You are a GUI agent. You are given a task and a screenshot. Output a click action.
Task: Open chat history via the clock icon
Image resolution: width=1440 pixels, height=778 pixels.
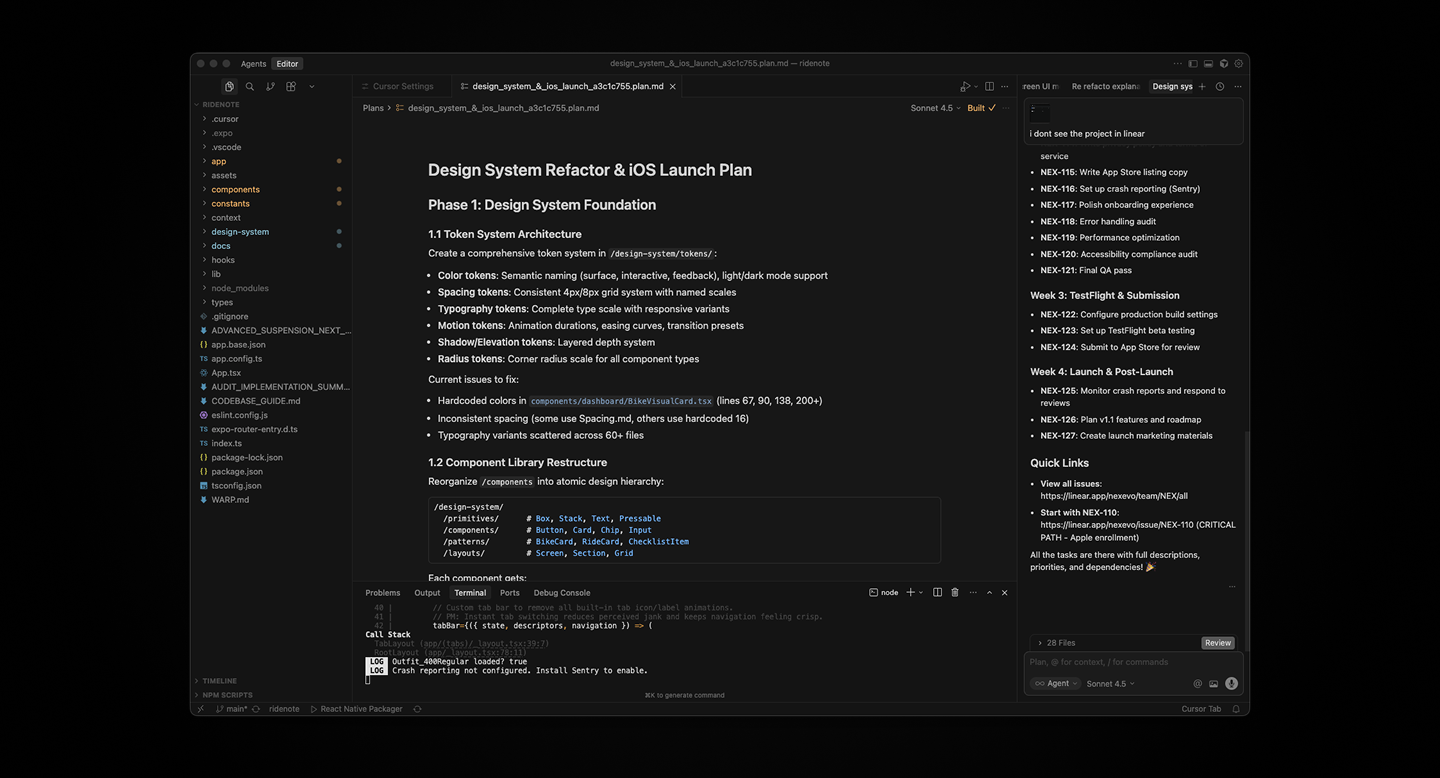point(1219,87)
